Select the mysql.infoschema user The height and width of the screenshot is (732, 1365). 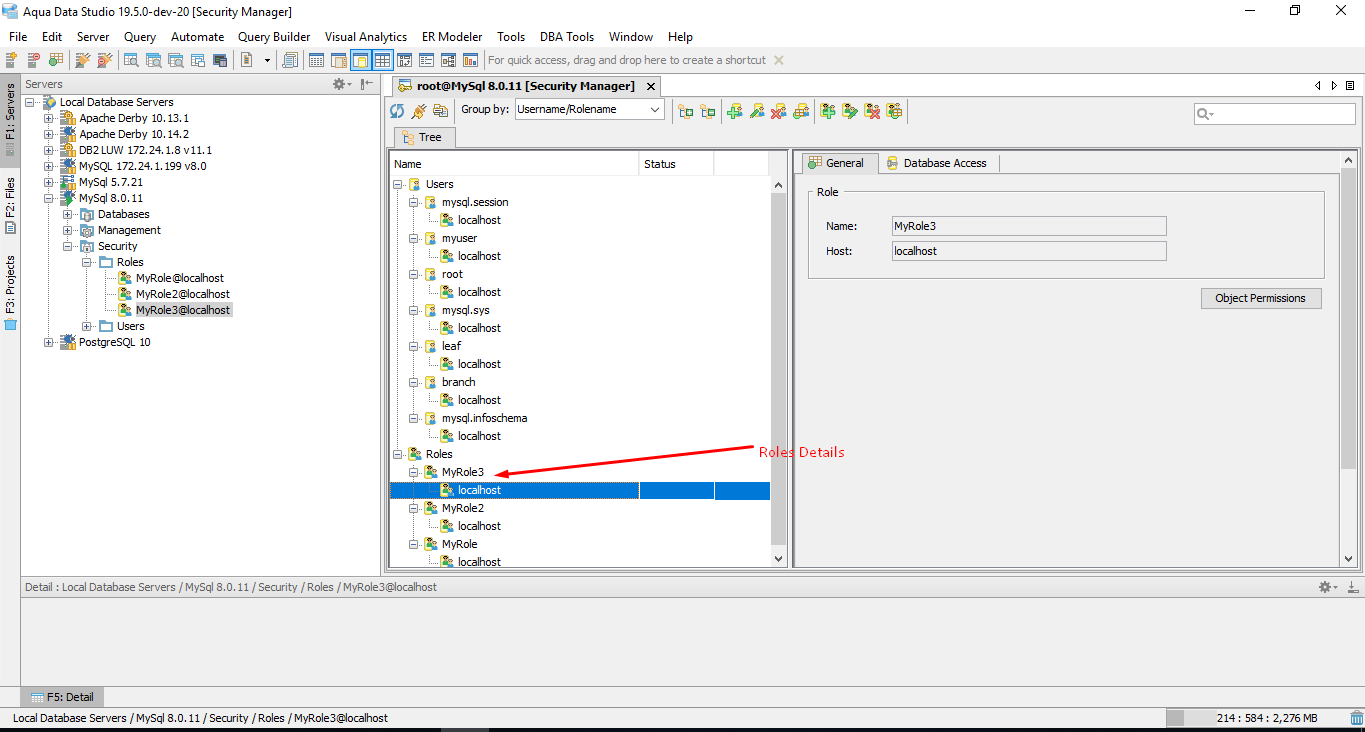click(484, 418)
